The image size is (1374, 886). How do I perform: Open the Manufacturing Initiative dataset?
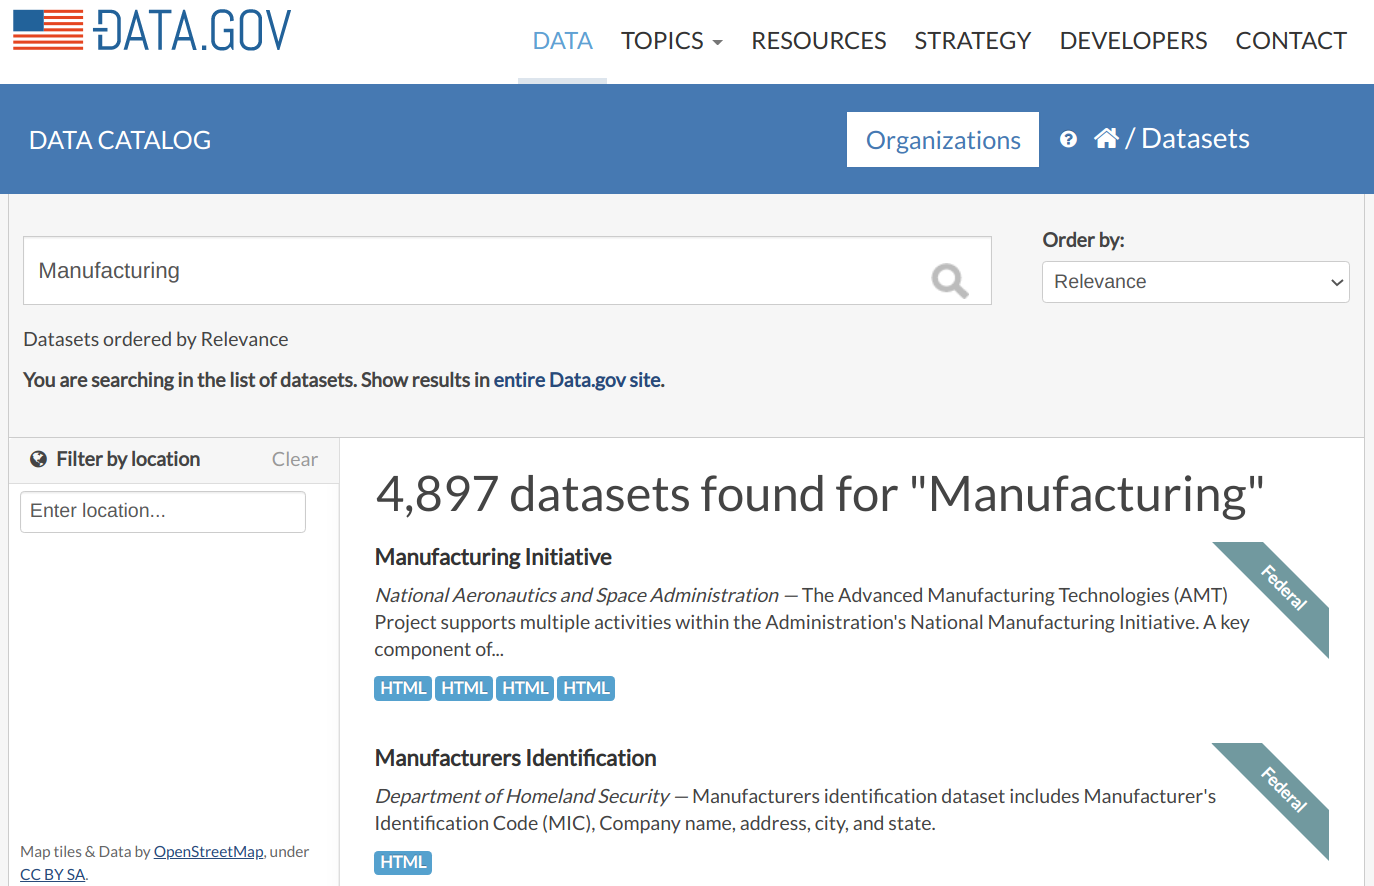pyautogui.click(x=493, y=557)
